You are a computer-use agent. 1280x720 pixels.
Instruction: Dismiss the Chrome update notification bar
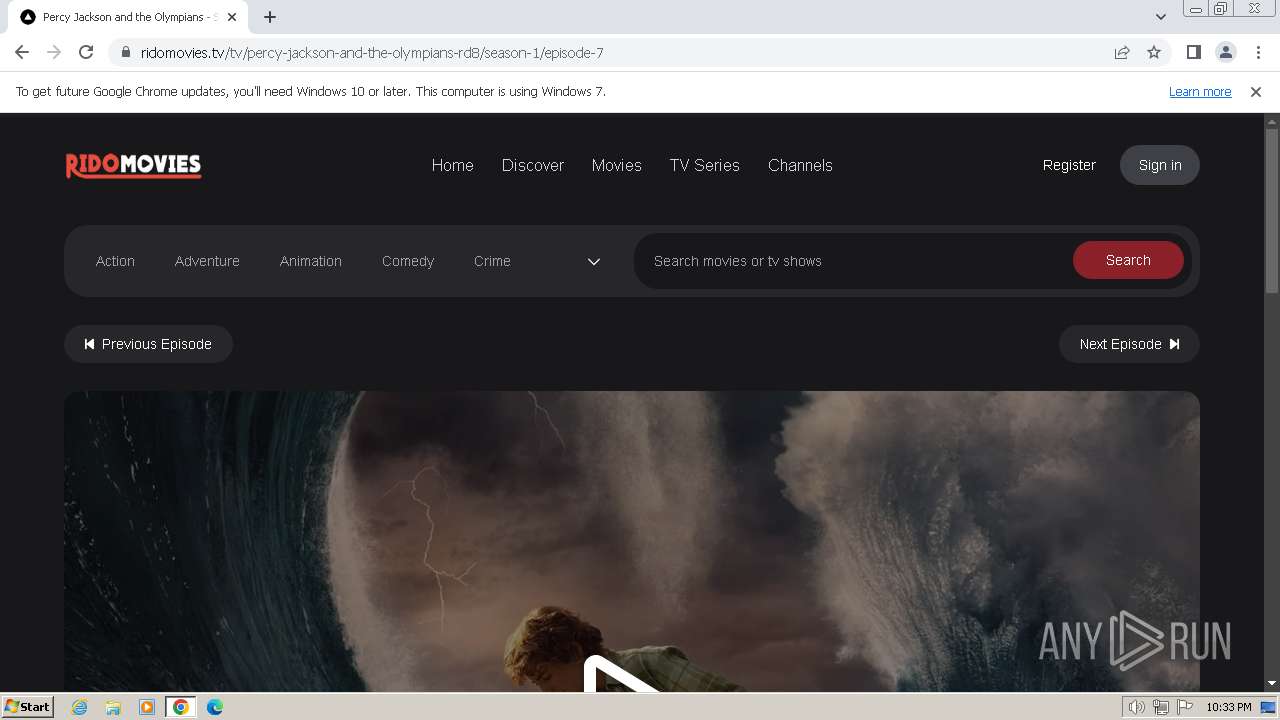coord(1256,91)
